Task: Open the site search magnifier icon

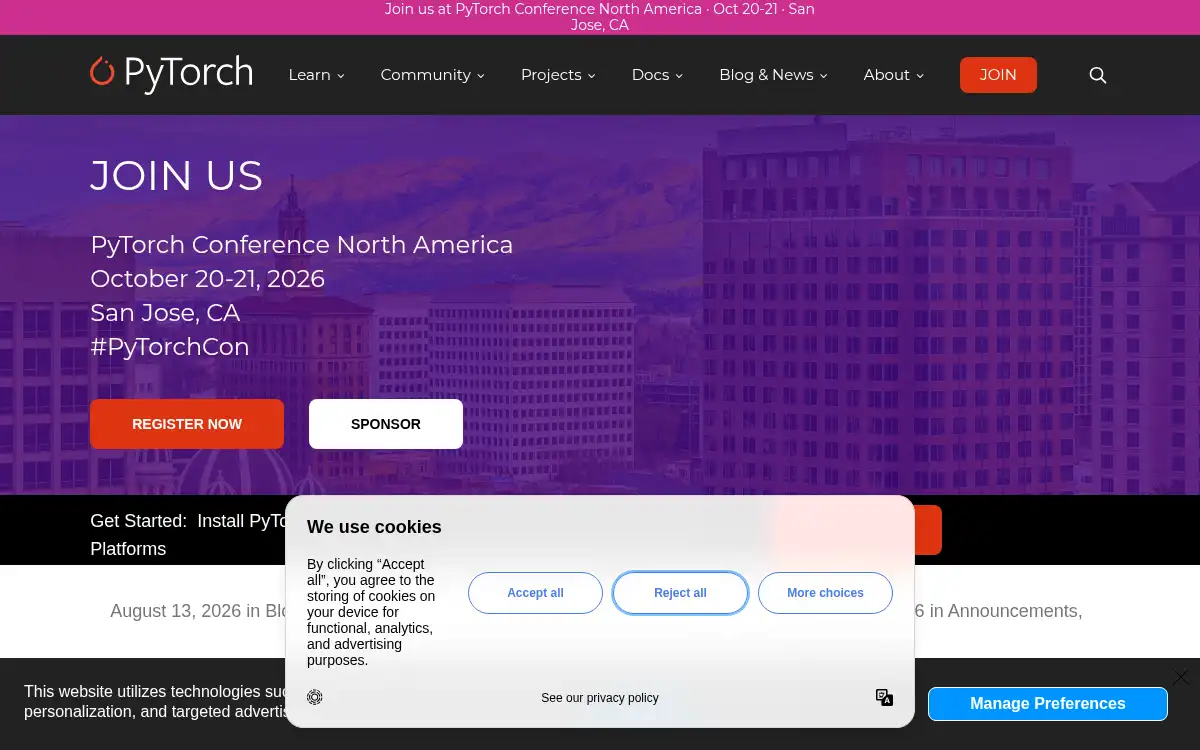Action: pos(1097,75)
